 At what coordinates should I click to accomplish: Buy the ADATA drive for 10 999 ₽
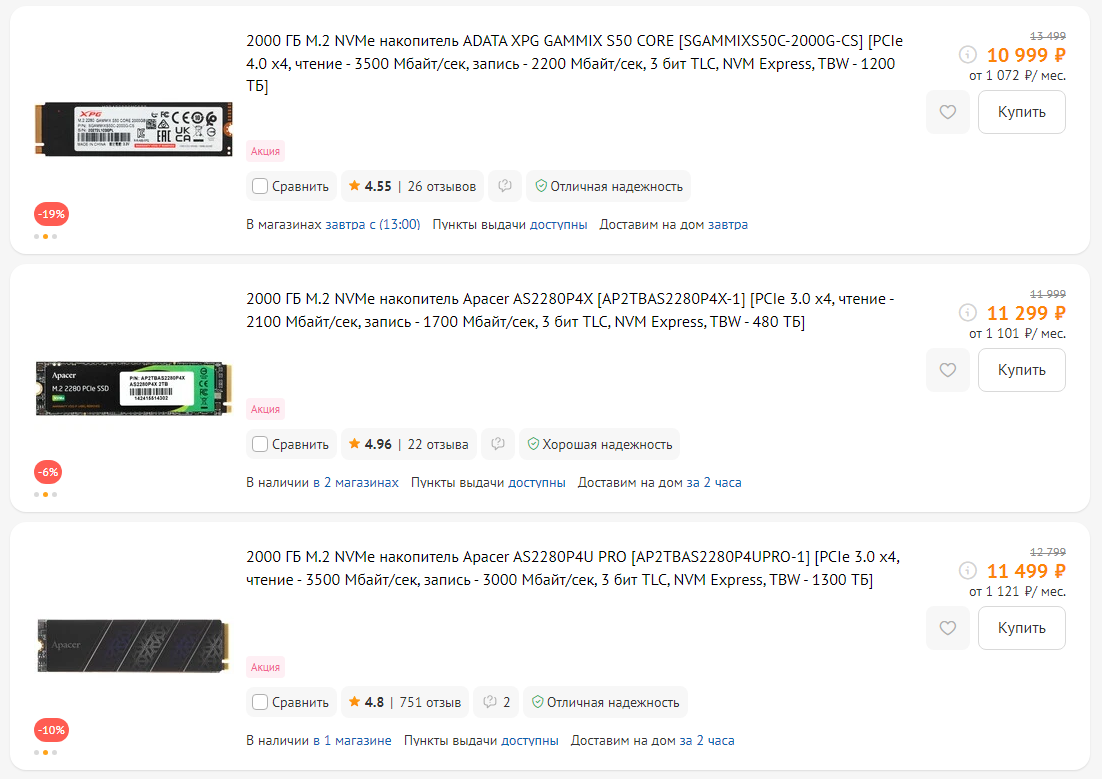[1021, 112]
